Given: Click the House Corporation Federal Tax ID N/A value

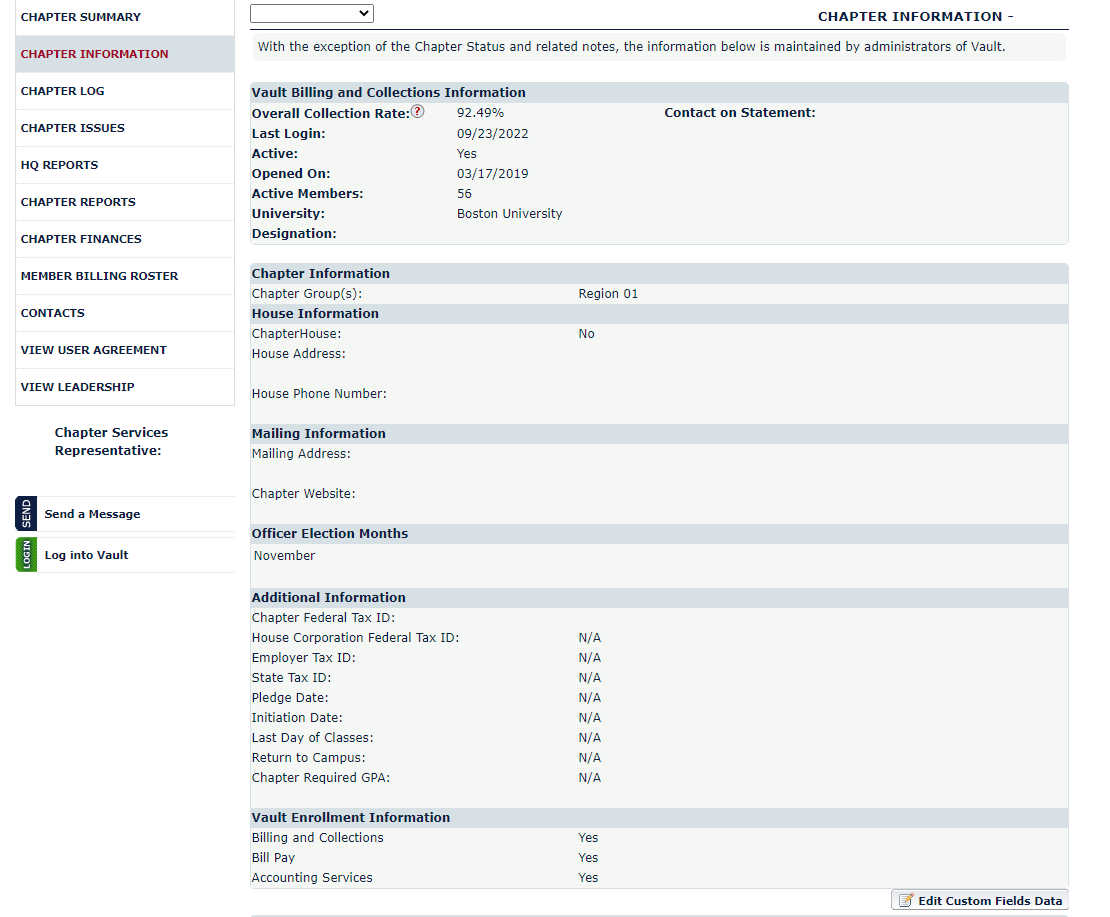Looking at the screenshot, I should click(x=589, y=637).
